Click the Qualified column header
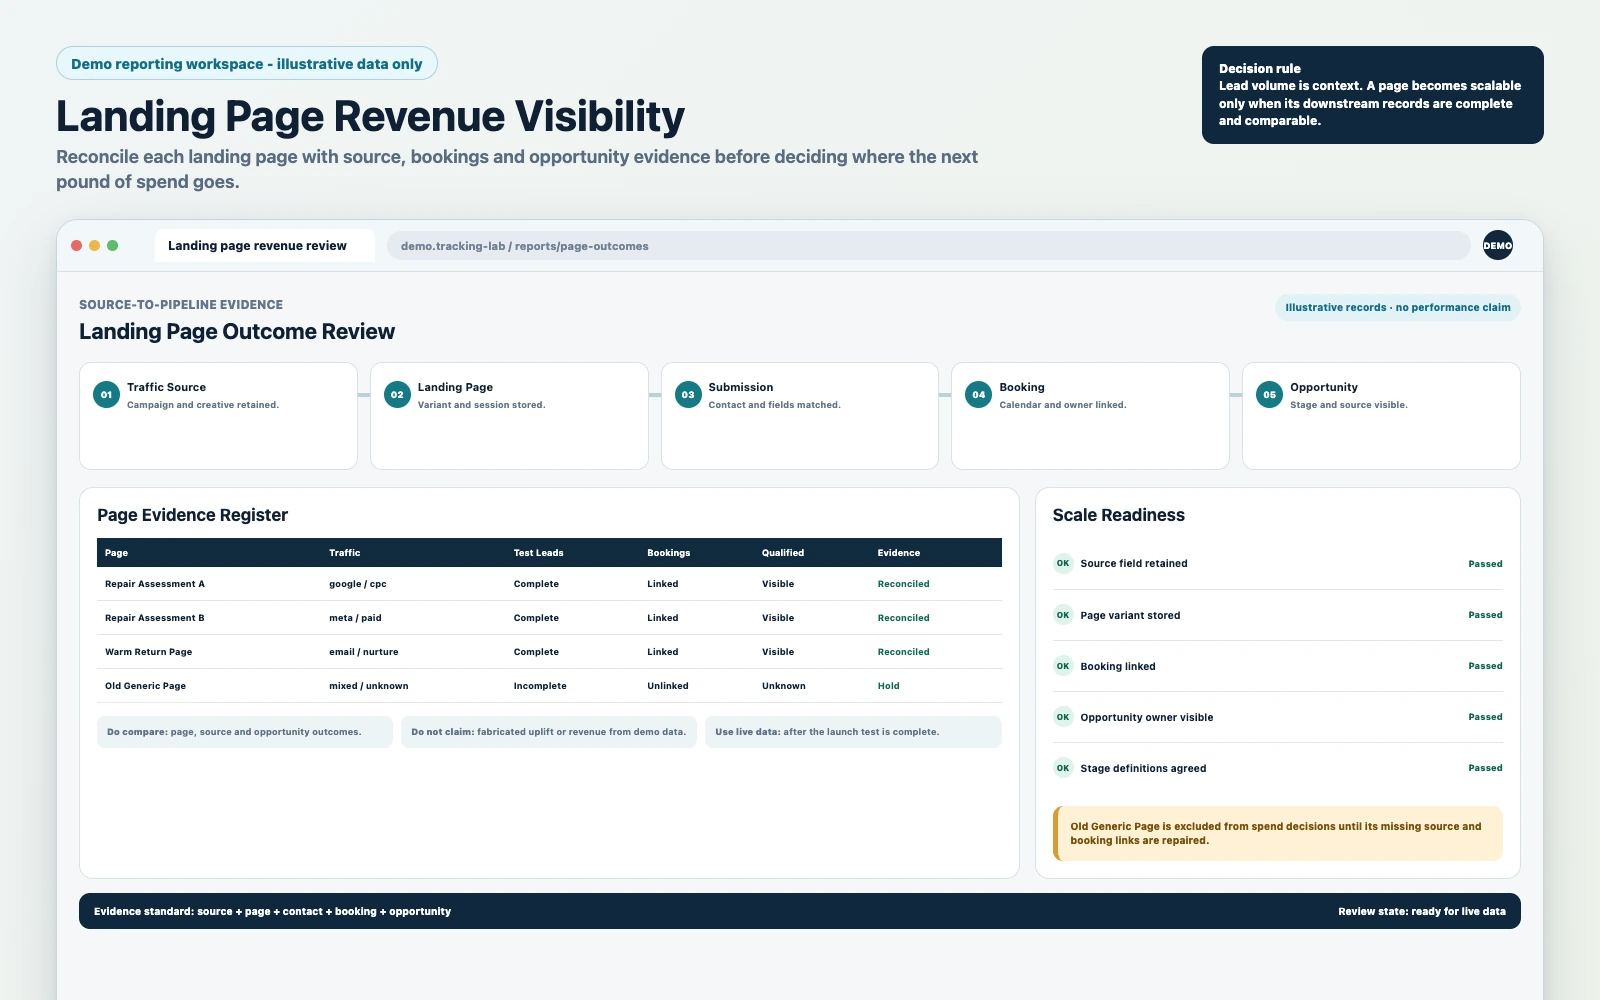 pyautogui.click(x=783, y=553)
